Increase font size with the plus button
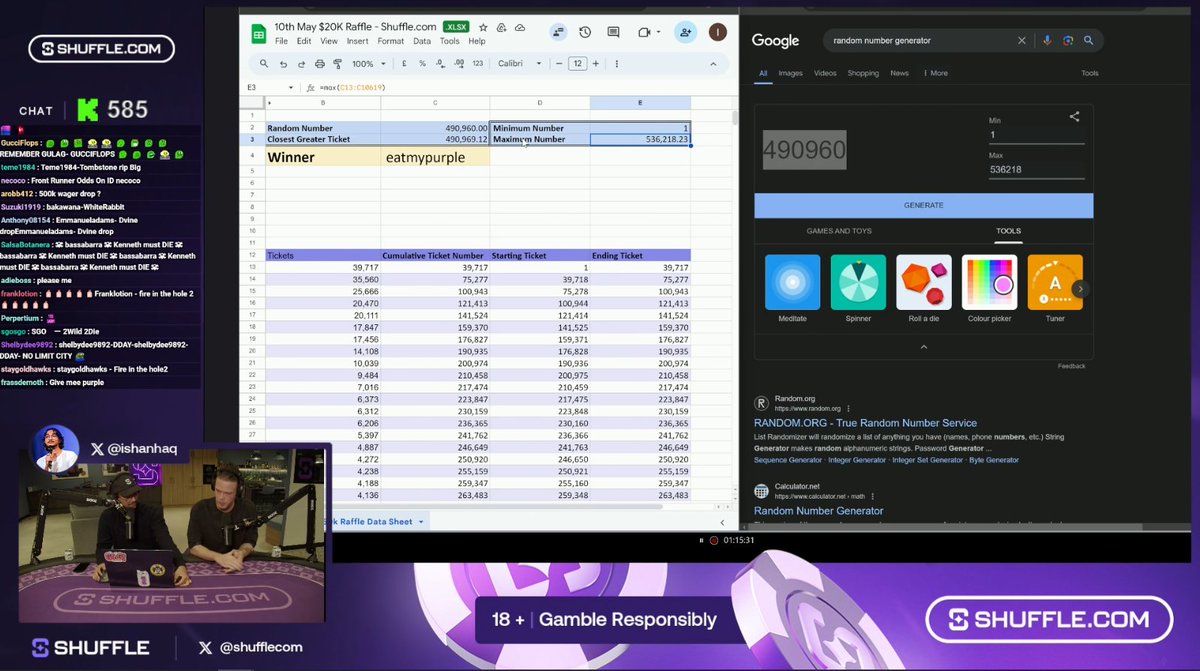Viewport: 1200px width, 671px height. pyautogui.click(x=595, y=64)
